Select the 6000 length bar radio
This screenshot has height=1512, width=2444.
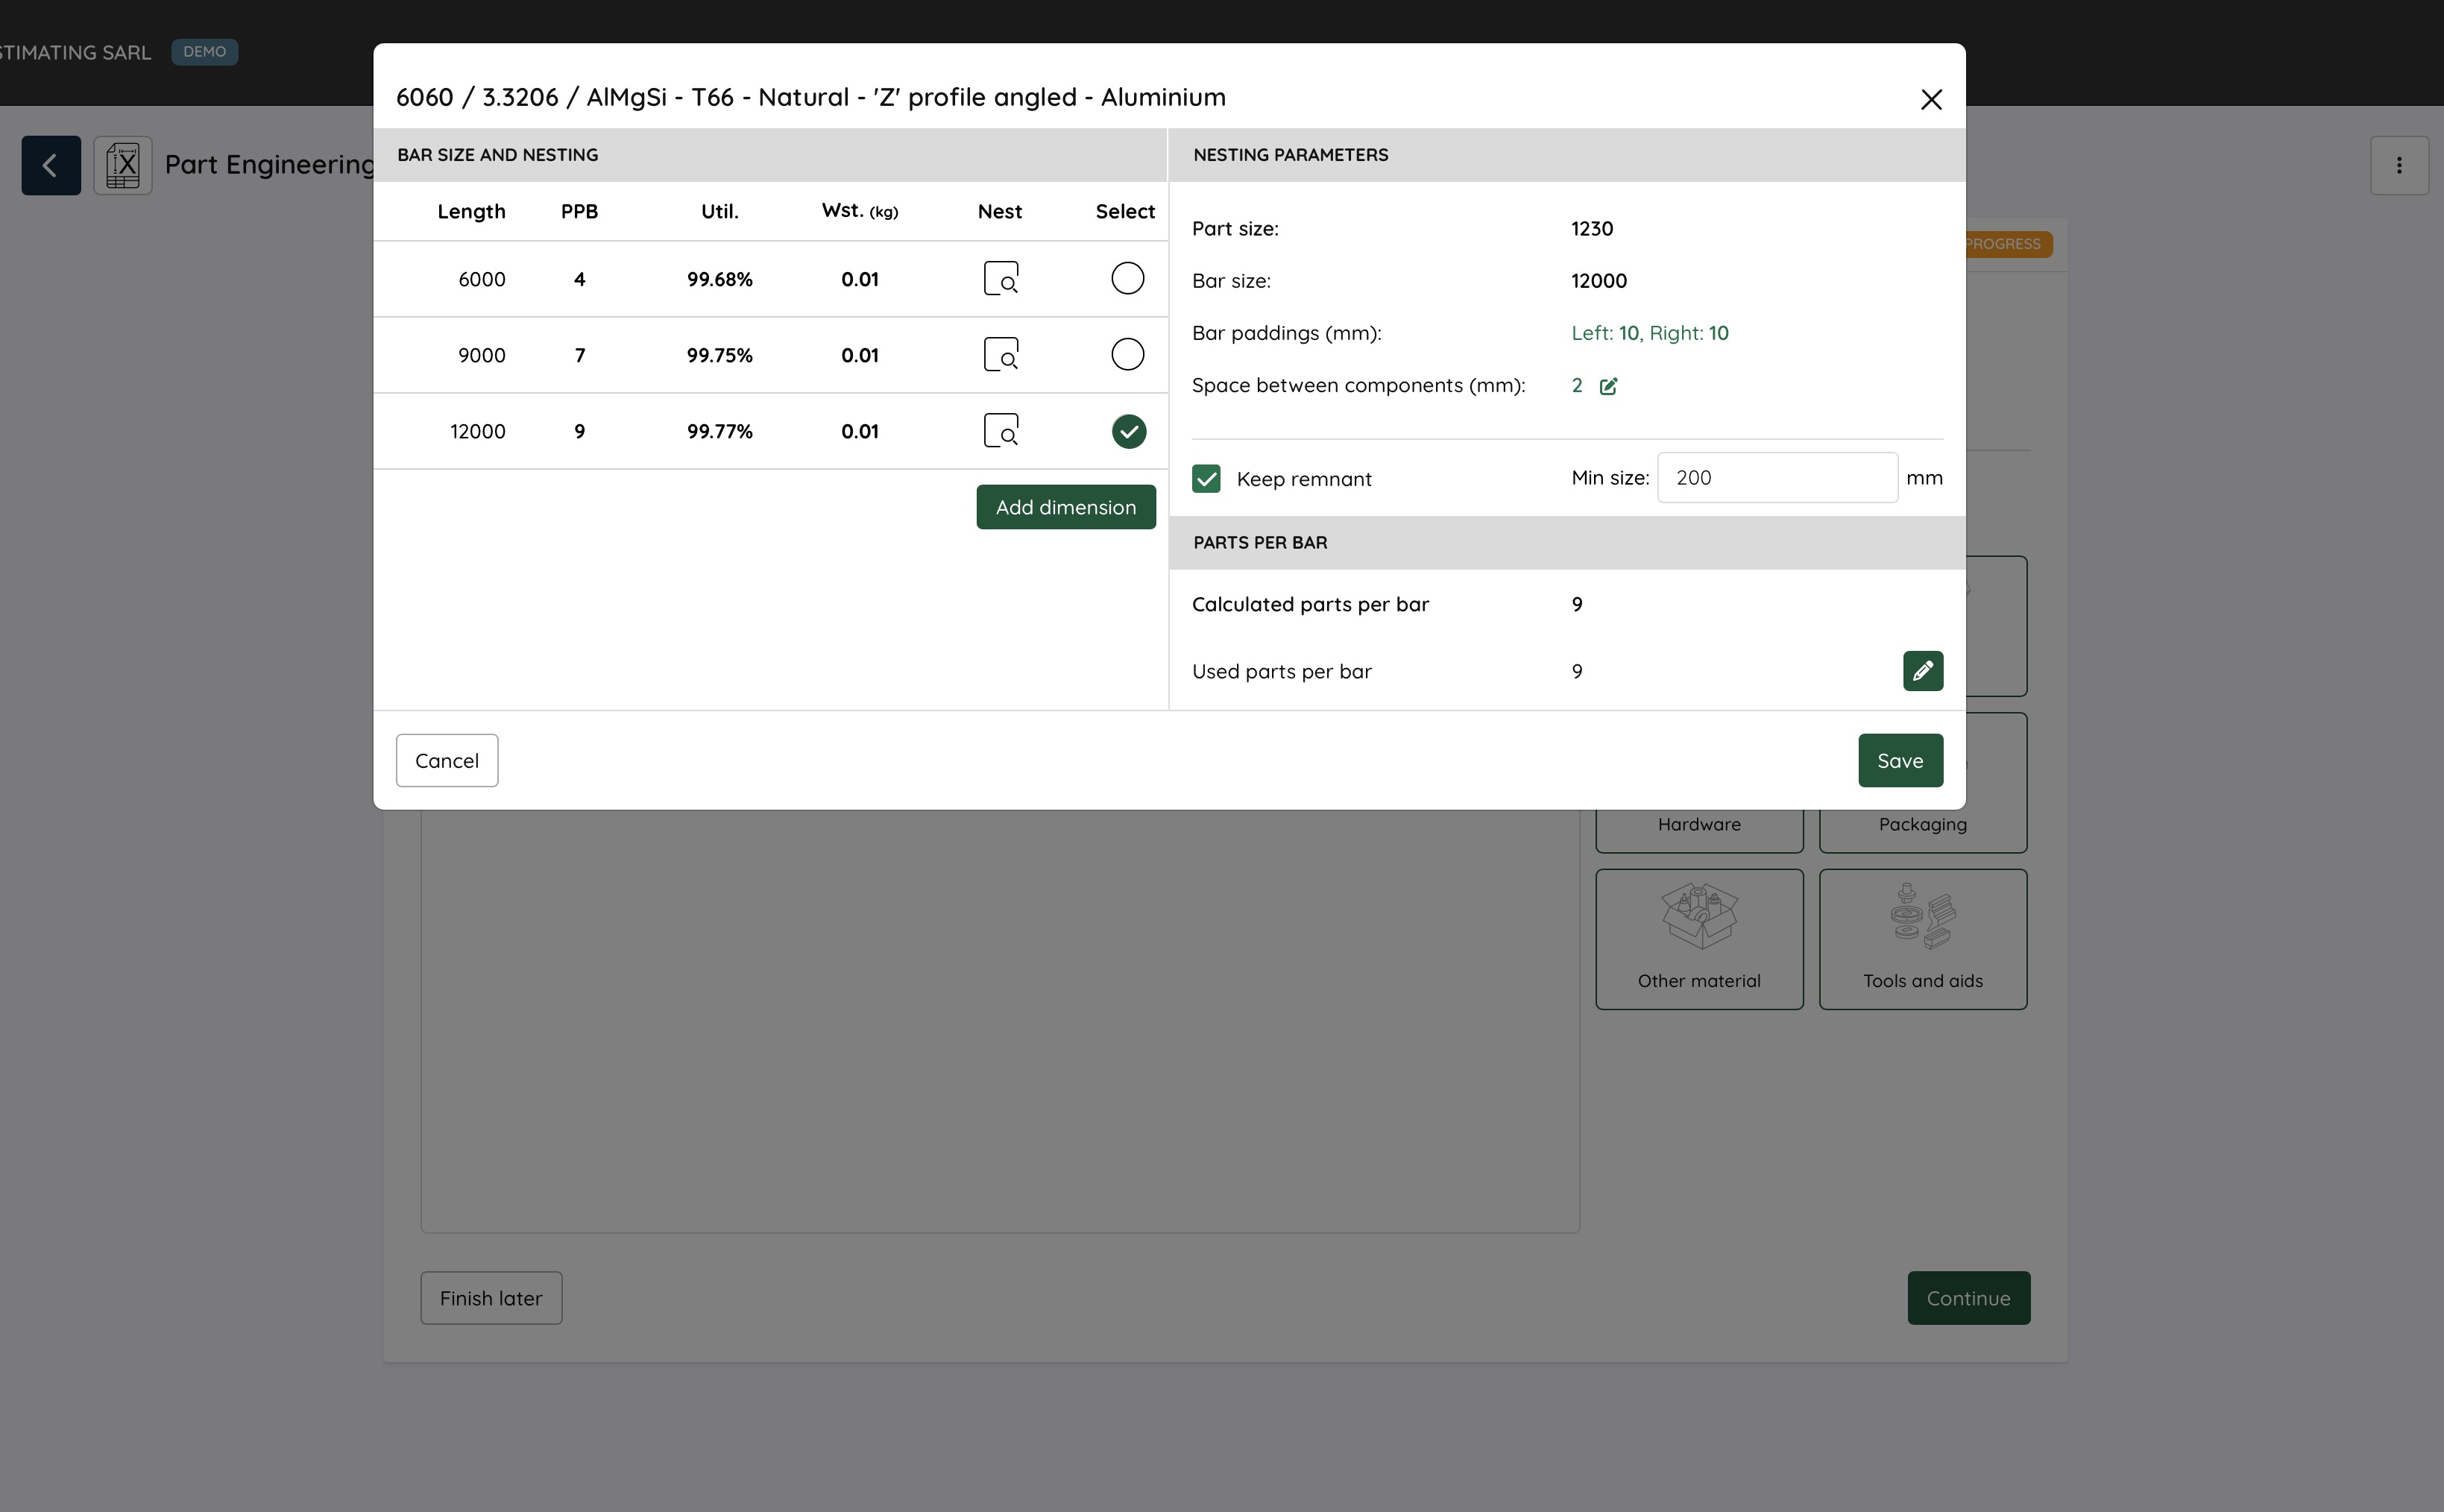point(1127,278)
